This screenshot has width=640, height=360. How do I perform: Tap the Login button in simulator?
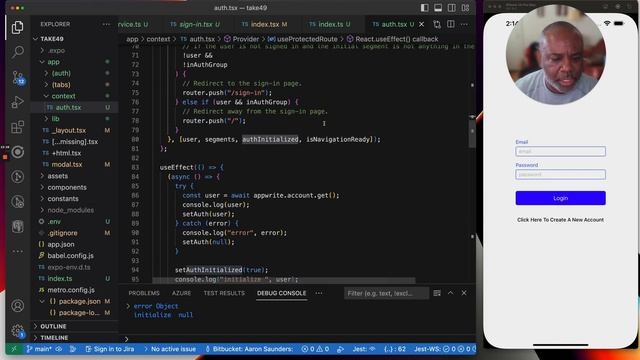(560, 198)
